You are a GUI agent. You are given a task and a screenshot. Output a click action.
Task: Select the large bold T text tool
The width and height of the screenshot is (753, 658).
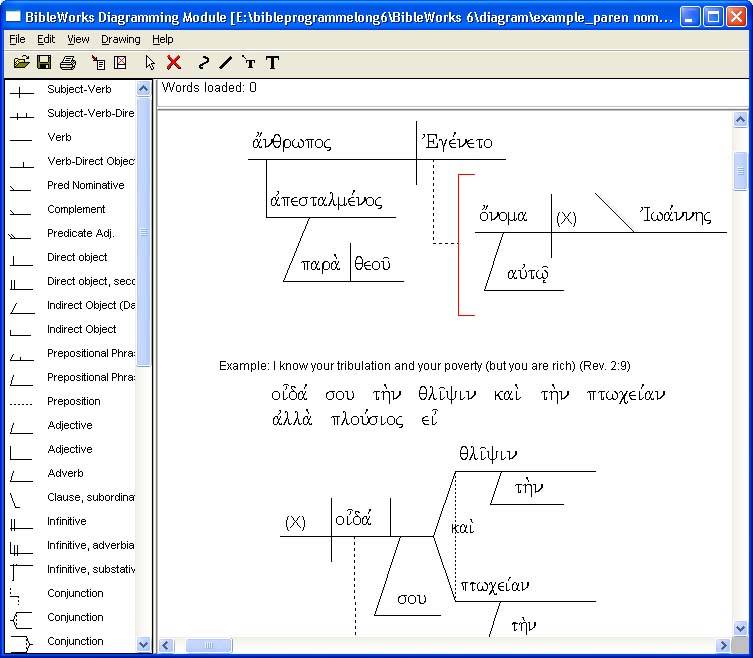point(272,62)
